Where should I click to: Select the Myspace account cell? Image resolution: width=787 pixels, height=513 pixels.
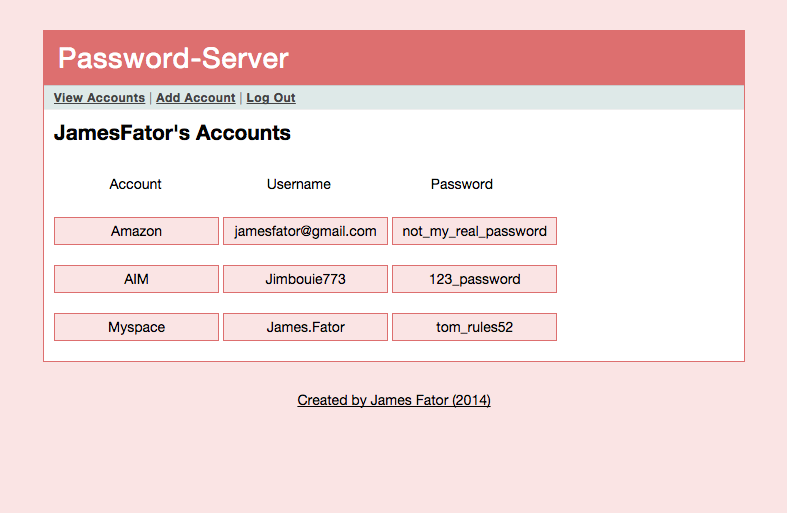click(137, 327)
